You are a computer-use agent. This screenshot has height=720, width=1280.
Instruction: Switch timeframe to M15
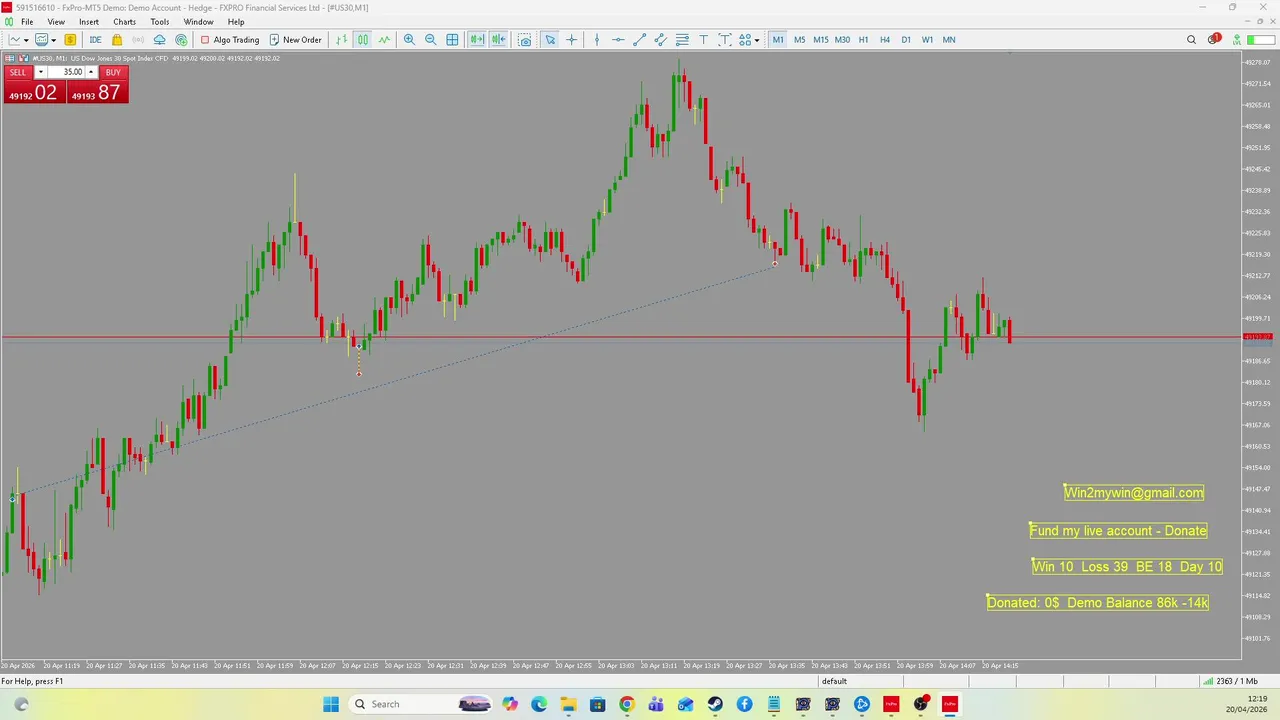[x=821, y=40]
